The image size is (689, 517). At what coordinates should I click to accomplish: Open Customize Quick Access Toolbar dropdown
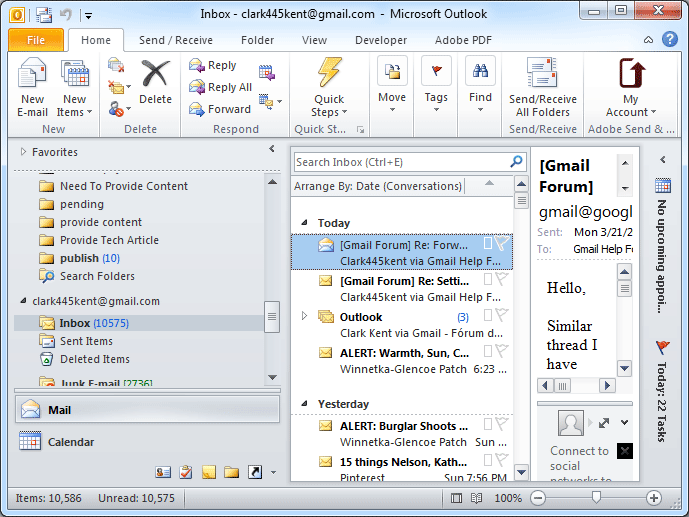pos(88,16)
